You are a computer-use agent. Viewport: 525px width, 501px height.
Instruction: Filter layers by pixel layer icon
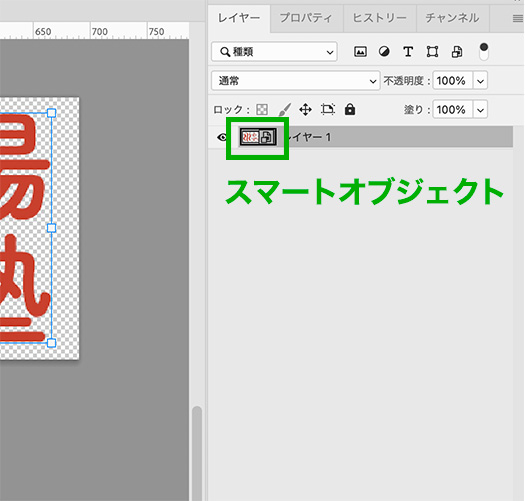click(x=360, y=52)
